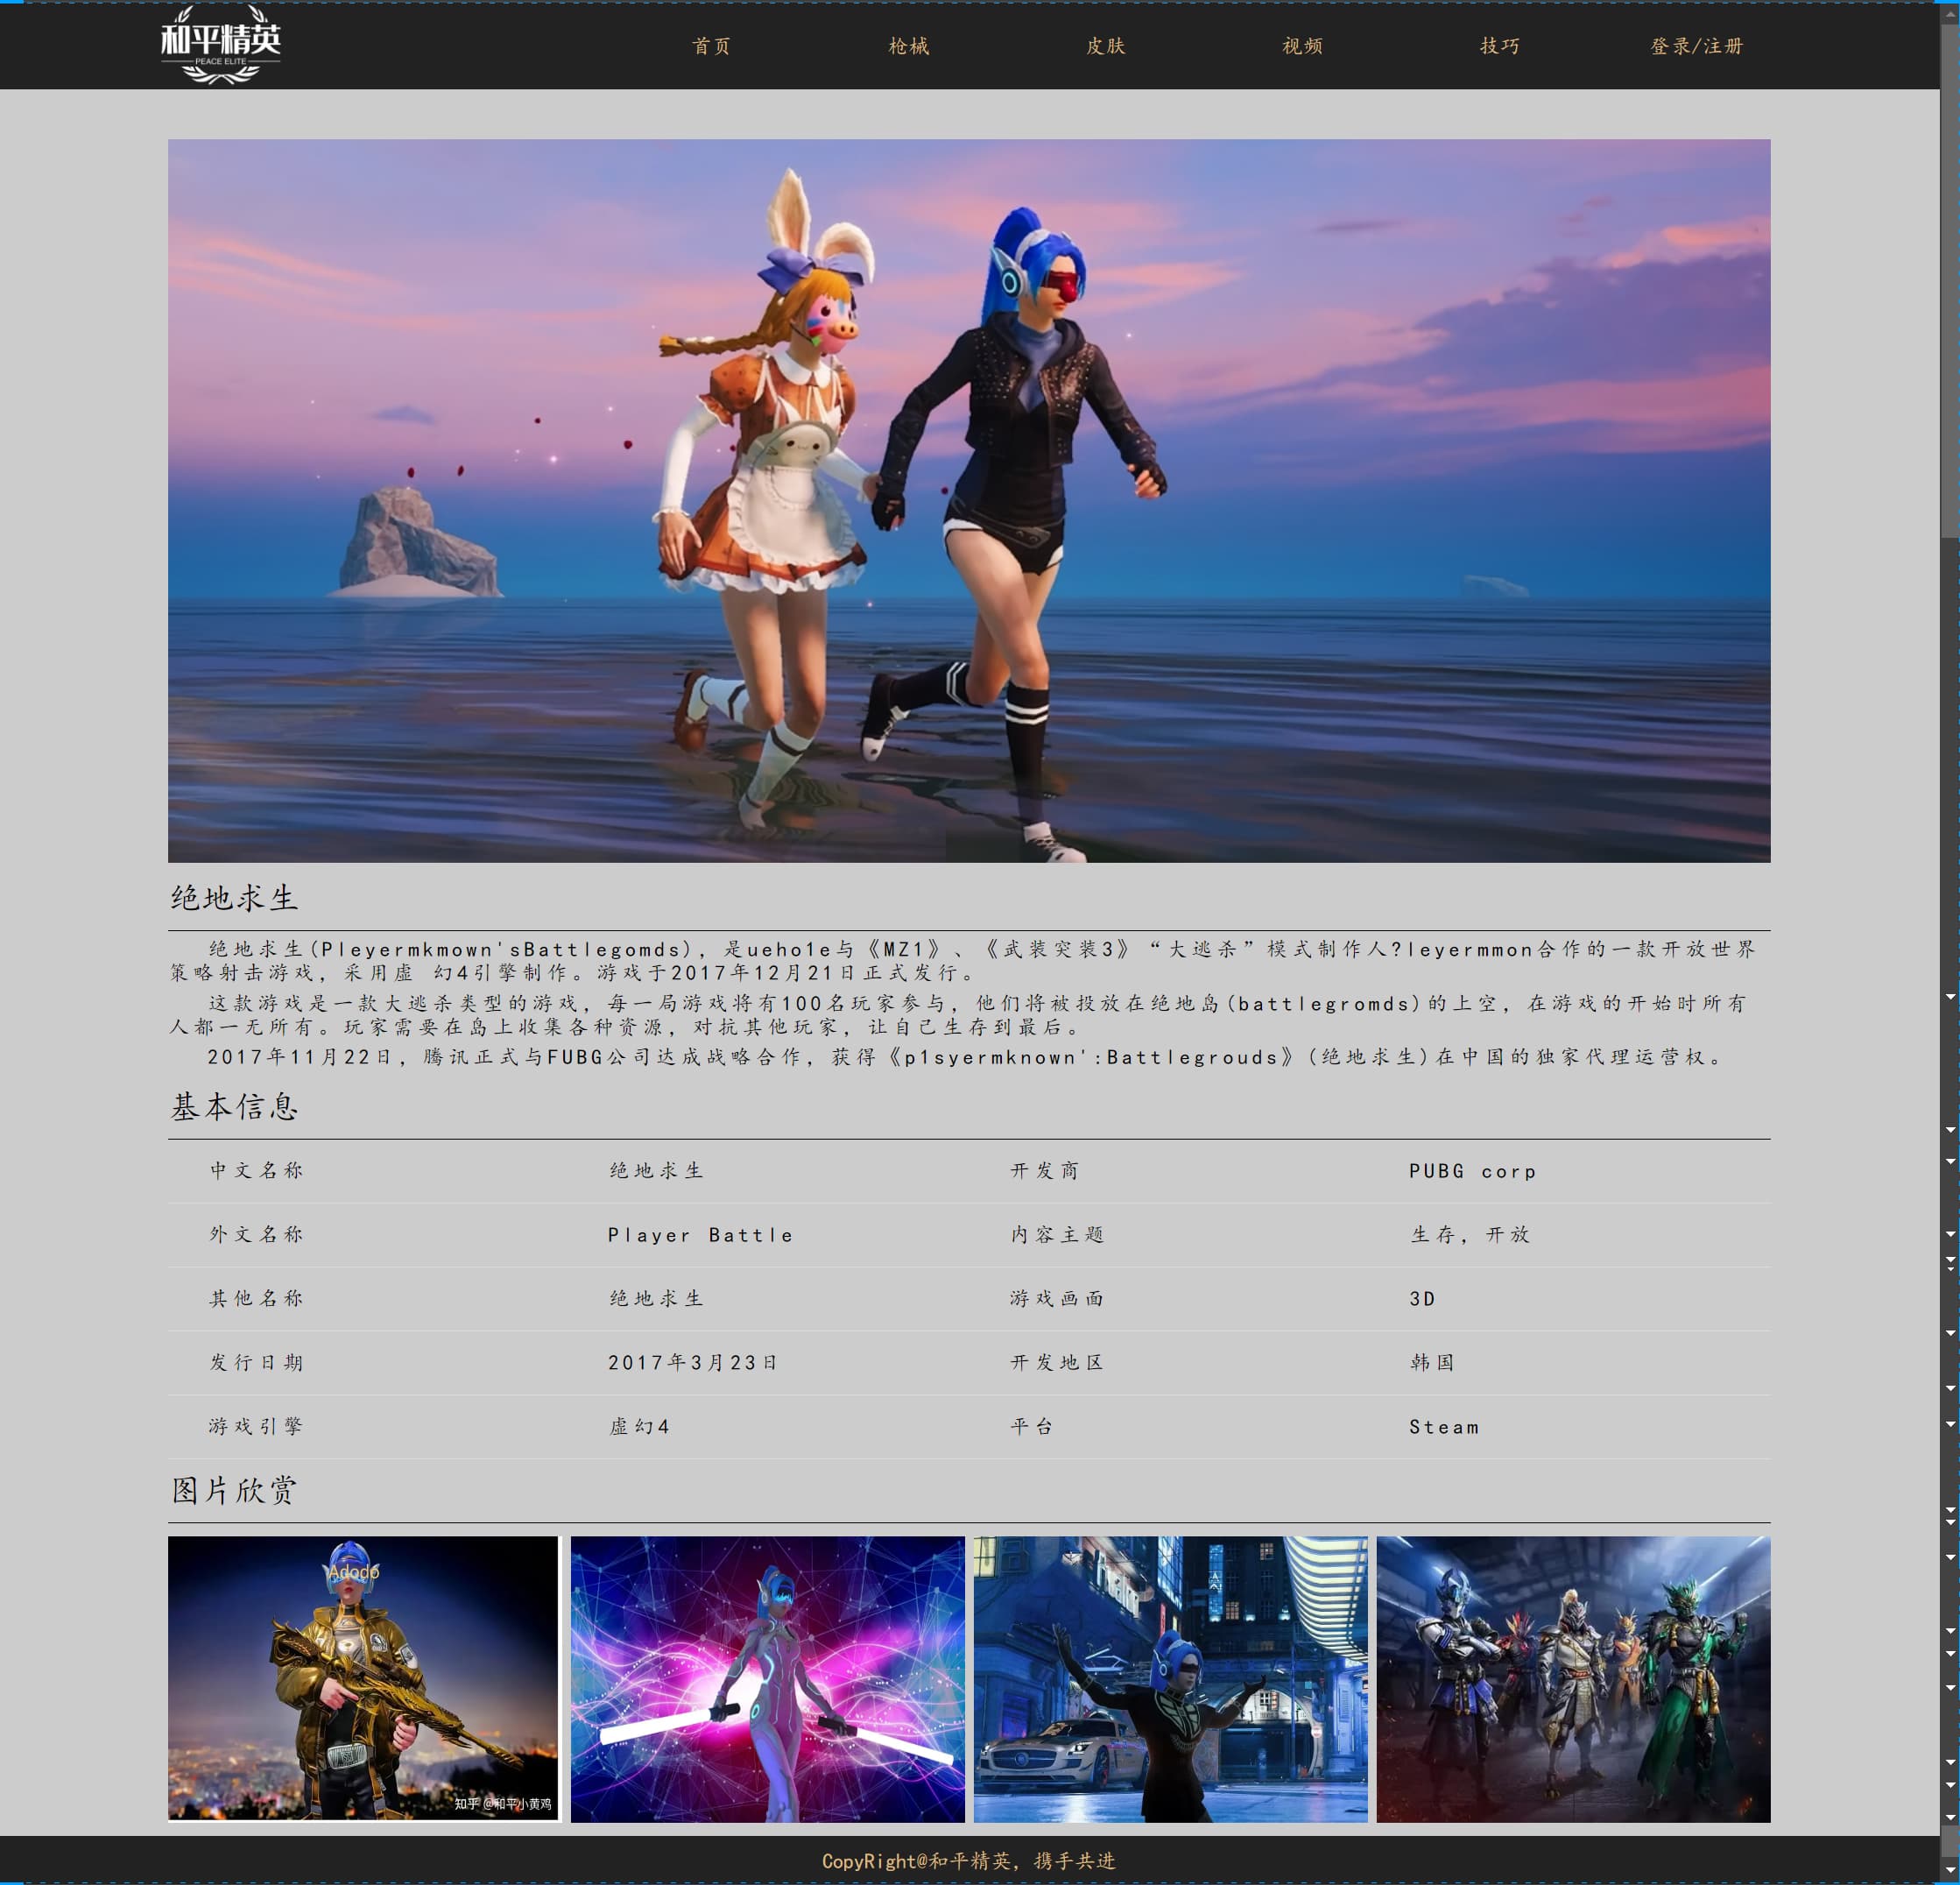Click the 和平精英 Peace Elite logo
Image resolution: width=1960 pixels, height=1885 pixels.
coord(221,45)
